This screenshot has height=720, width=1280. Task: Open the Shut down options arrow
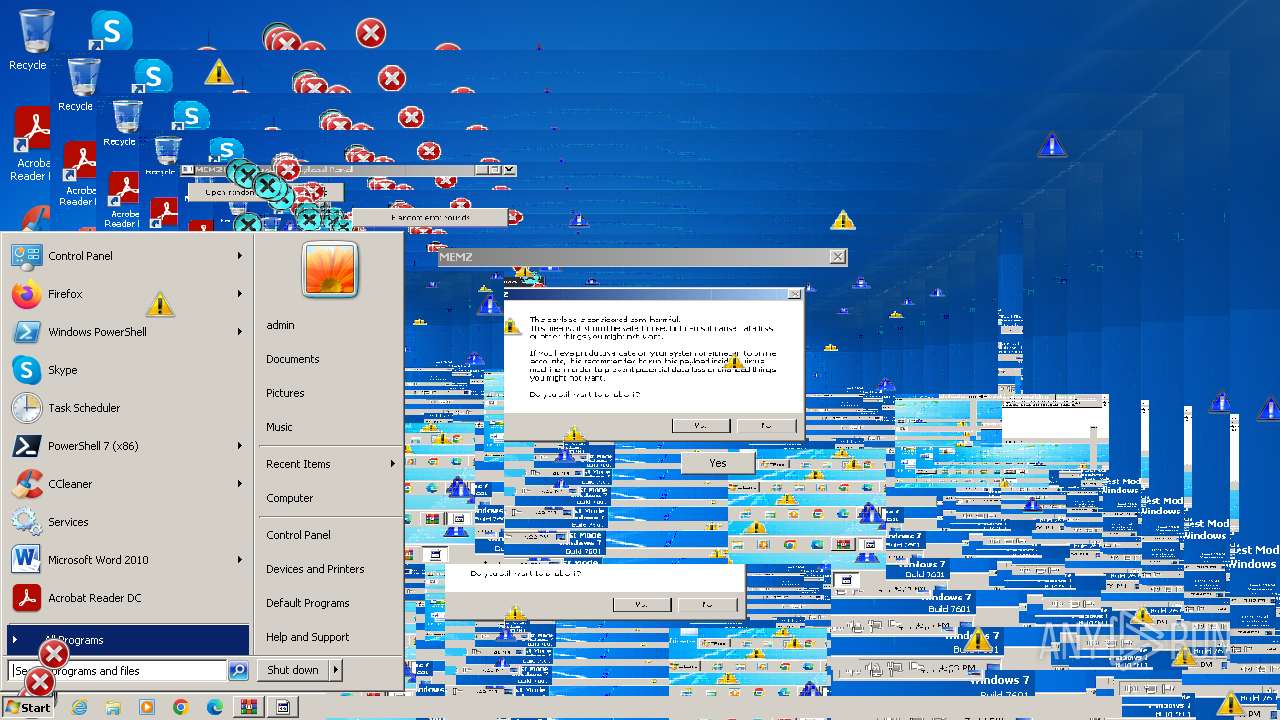pos(335,670)
